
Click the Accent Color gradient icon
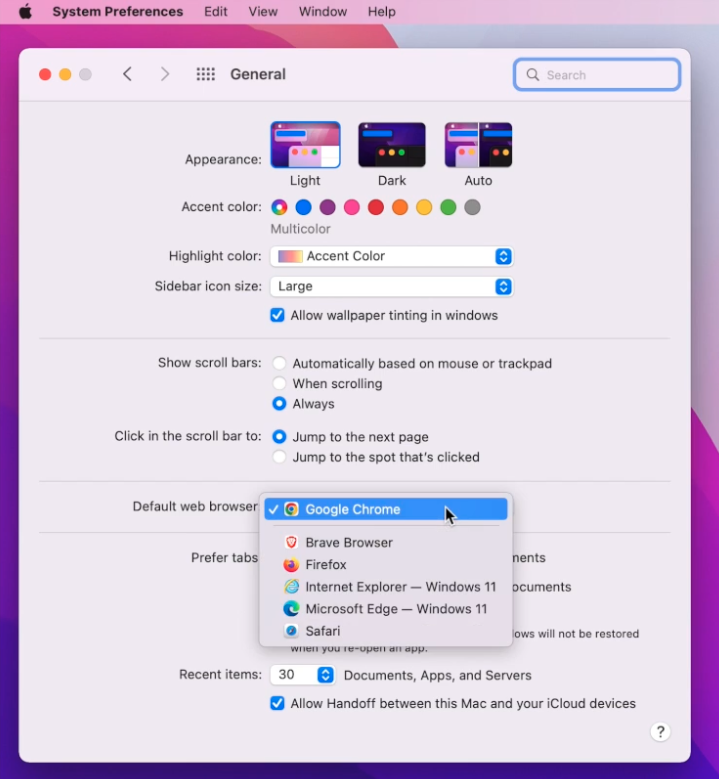click(290, 256)
